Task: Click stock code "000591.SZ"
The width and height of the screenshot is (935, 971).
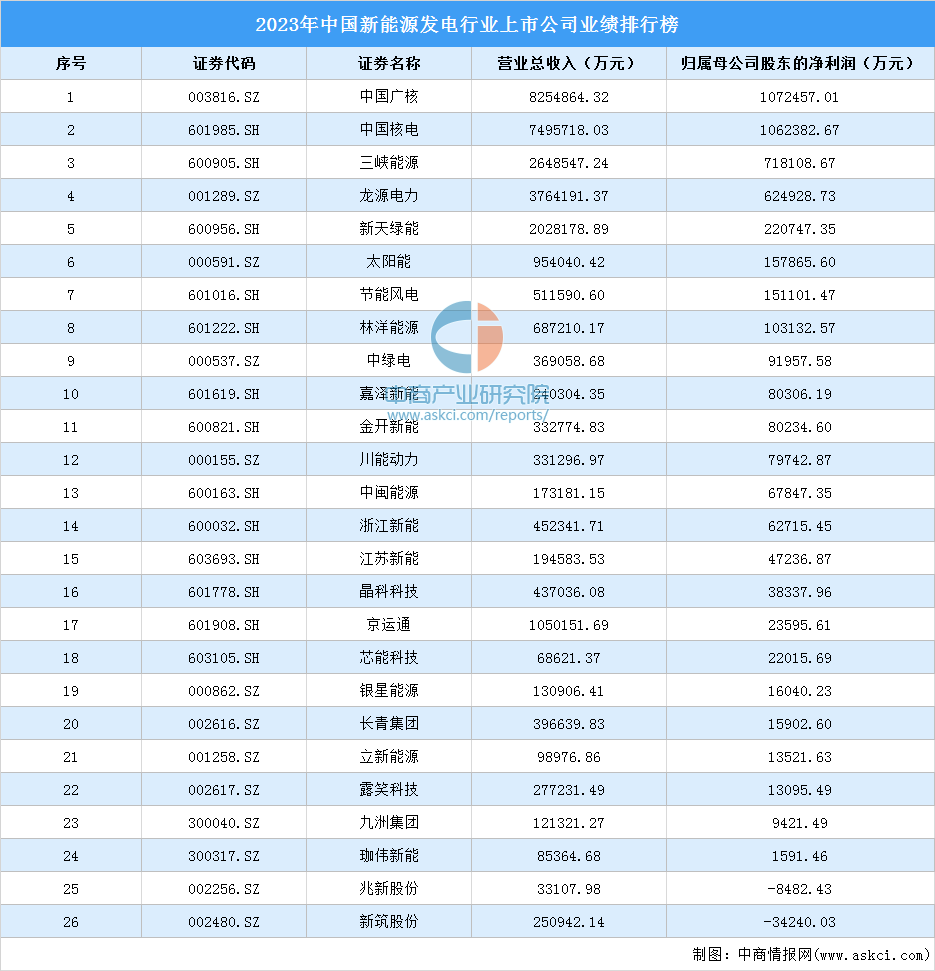Action: click(x=224, y=263)
